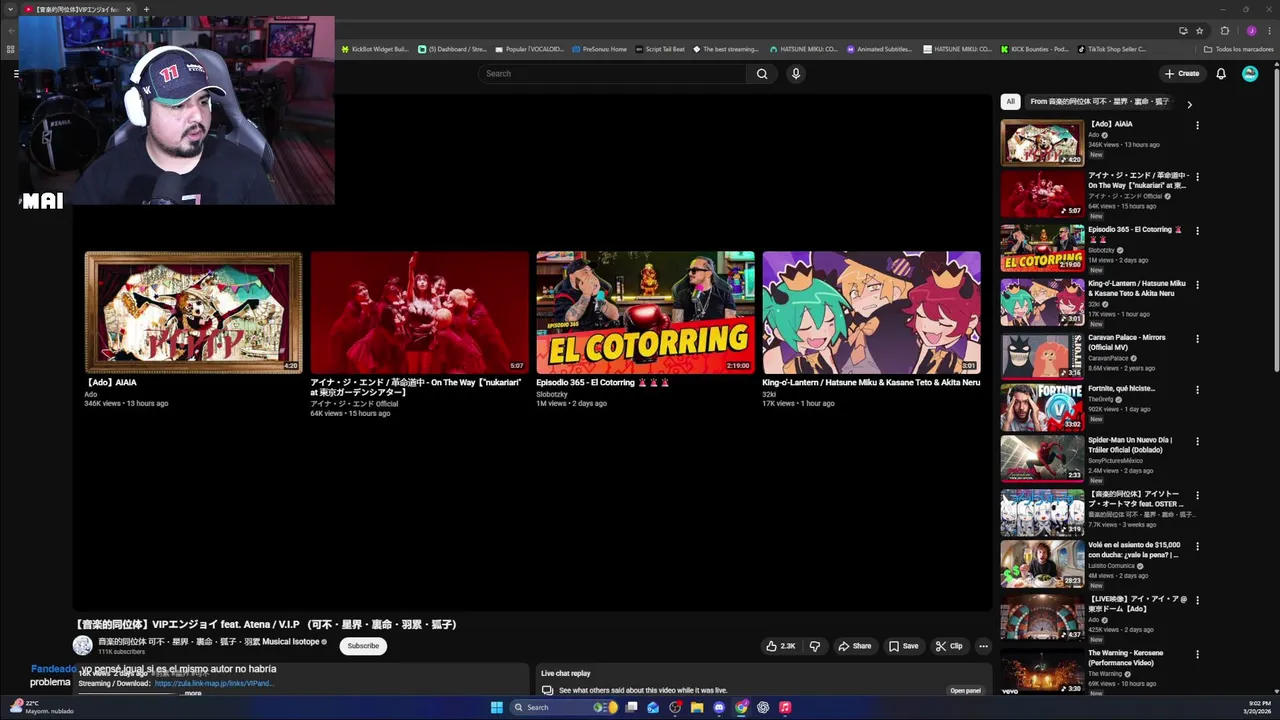Viewport: 1280px width, 720px height.
Task: Open Chrome three-dot menu
Action: (x=1268, y=31)
